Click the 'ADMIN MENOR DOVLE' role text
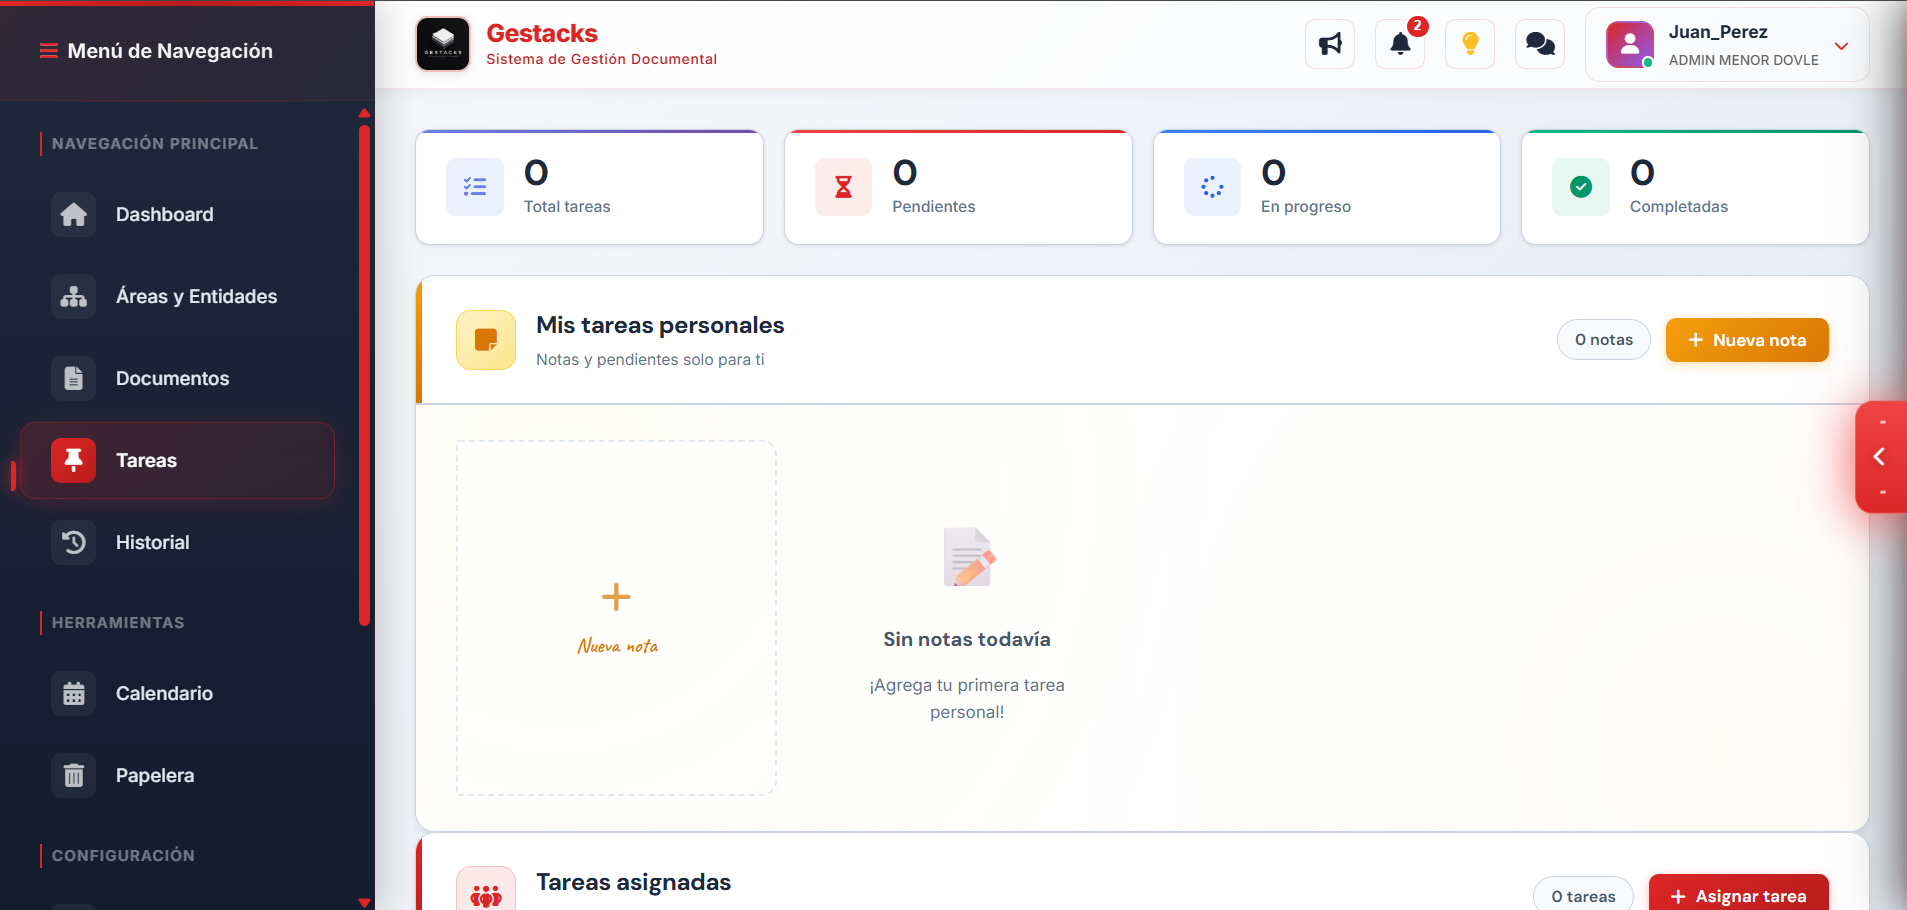Screen dimensions: 1907x910 pyautogui.click(x=1744, y=60)
